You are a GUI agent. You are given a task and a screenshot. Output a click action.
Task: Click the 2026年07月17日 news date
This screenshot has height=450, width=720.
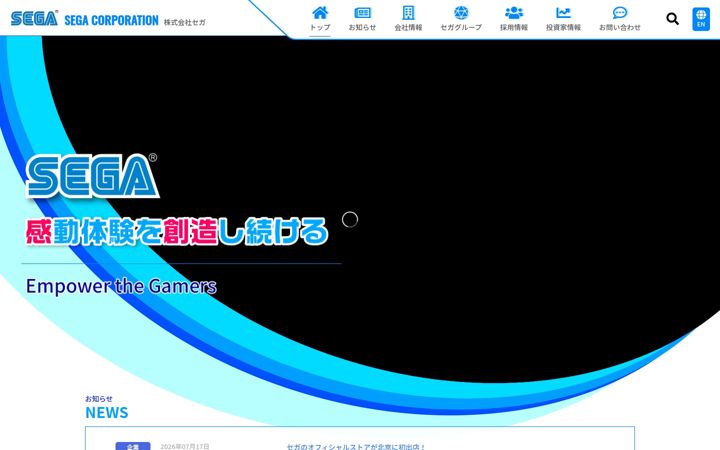click(185, 446)
